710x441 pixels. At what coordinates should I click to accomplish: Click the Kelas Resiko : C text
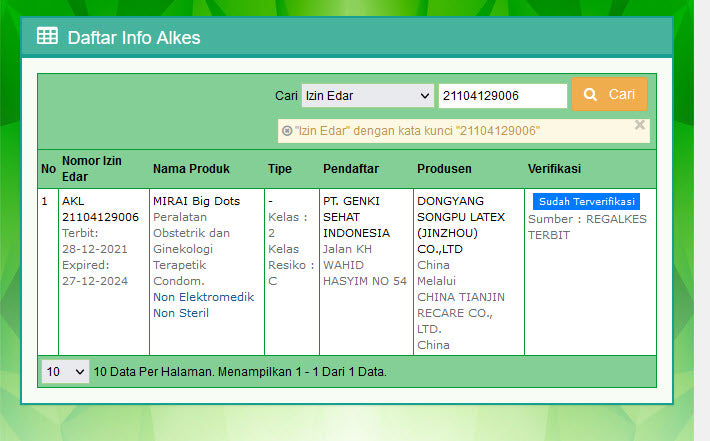click(291, 265)
